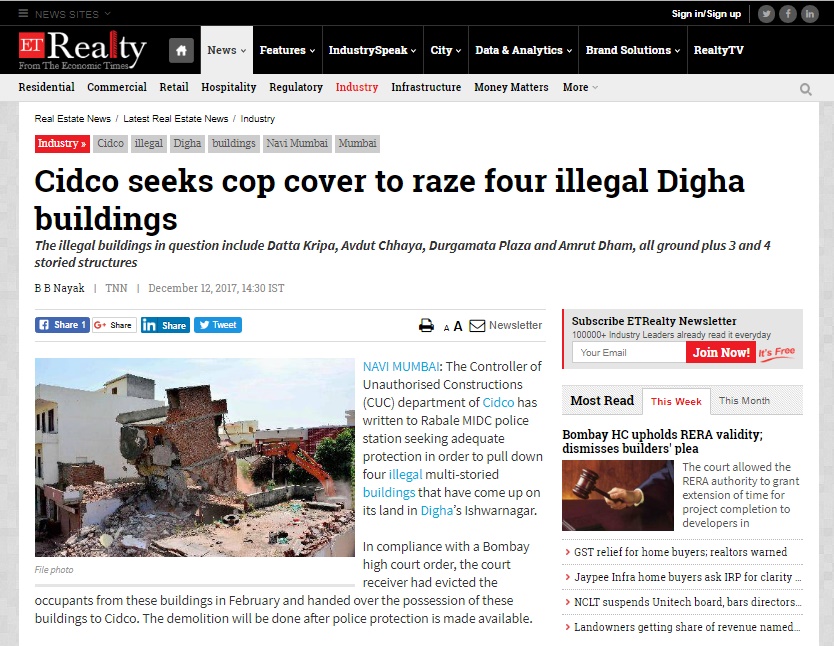The image size is (834, 646).
Task: Click illegal link in article body
Action: coord(405,475)
